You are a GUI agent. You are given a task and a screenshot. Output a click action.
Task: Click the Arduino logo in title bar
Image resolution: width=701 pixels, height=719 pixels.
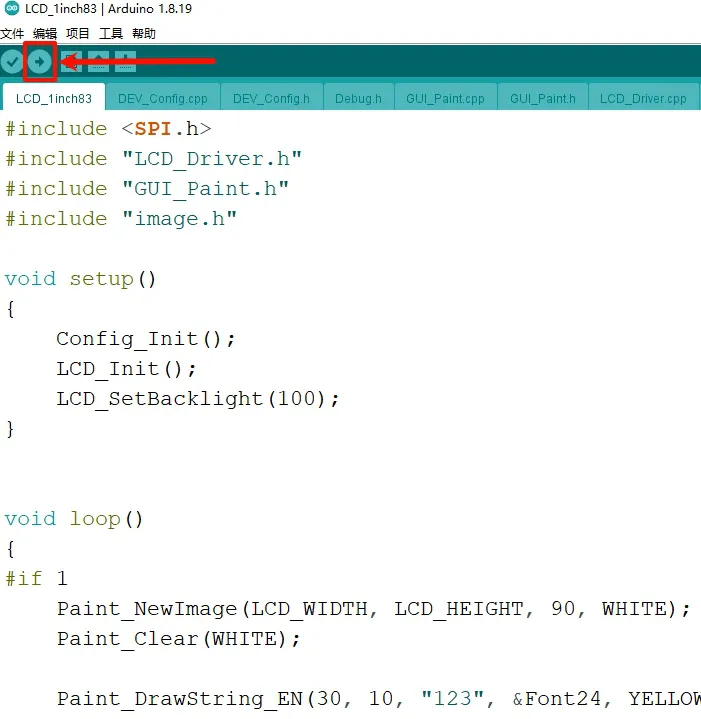tap(12, 8)
